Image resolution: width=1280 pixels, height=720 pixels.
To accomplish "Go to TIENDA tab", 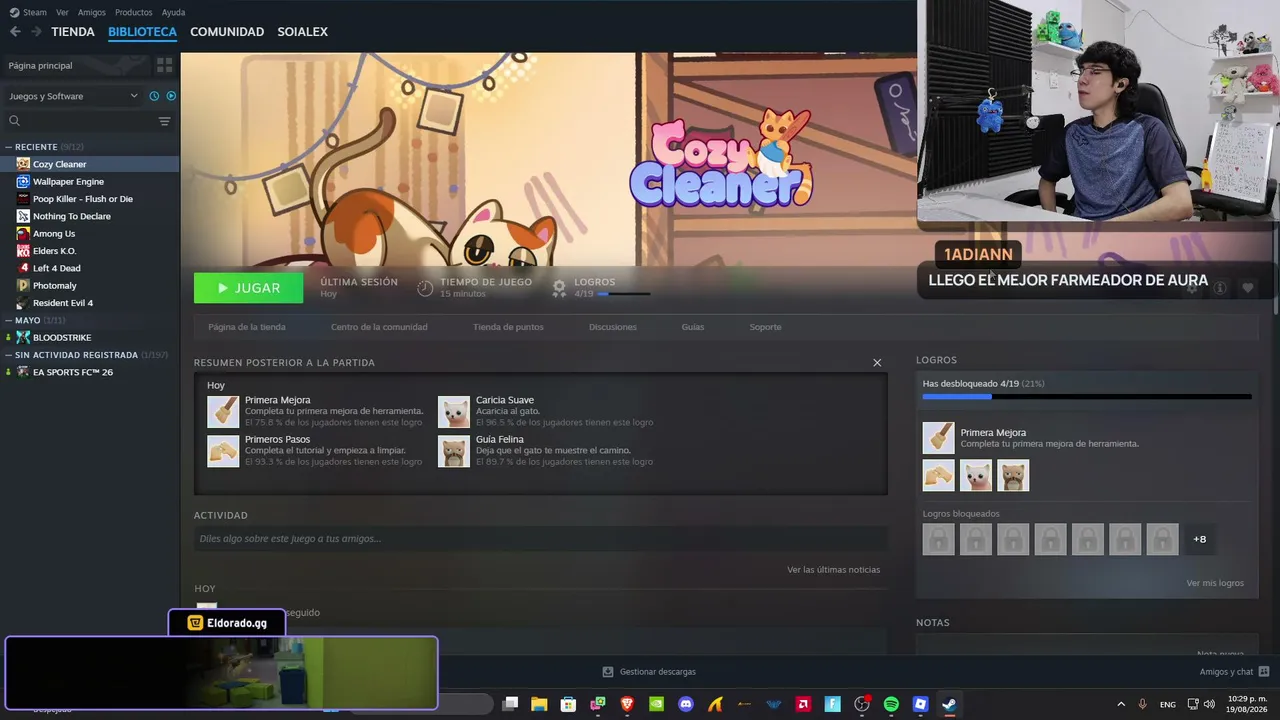I will pos(73,32).
